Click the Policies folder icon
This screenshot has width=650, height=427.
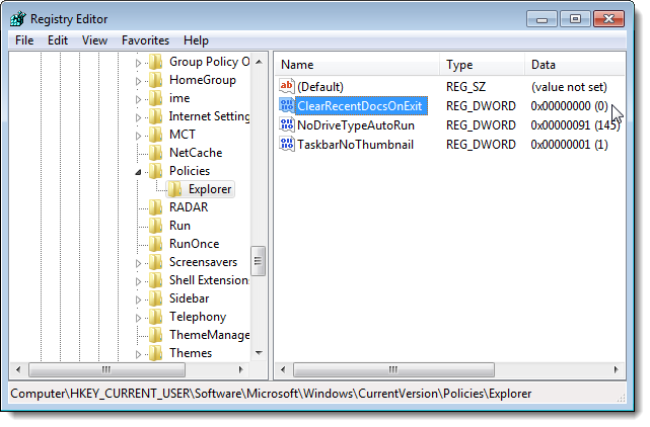(156, 171)
